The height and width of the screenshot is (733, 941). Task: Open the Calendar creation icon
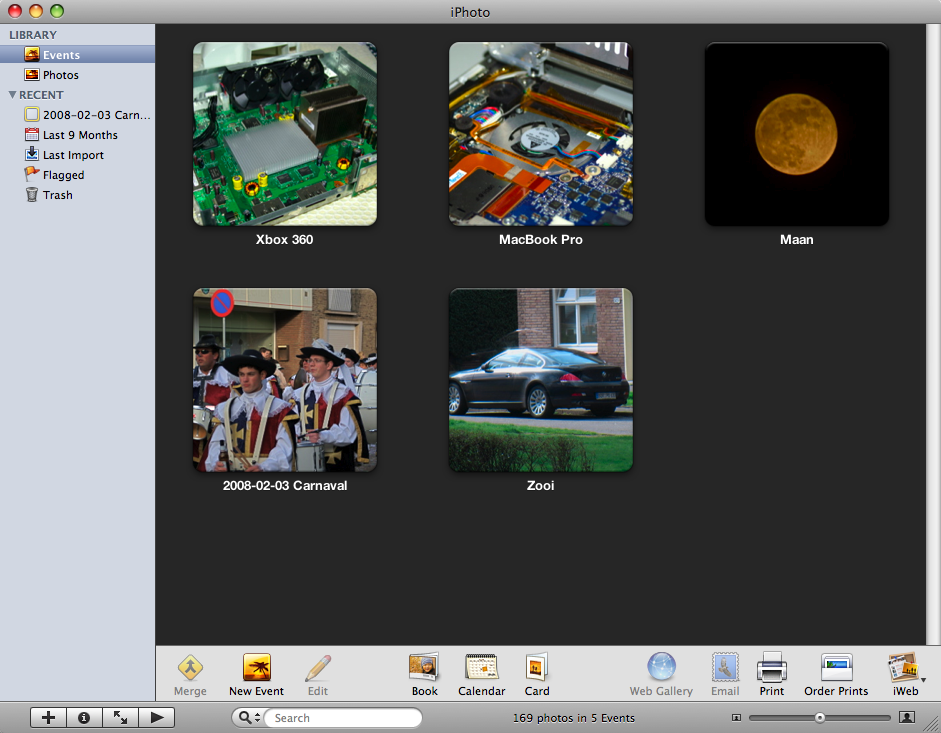[481, 667]
